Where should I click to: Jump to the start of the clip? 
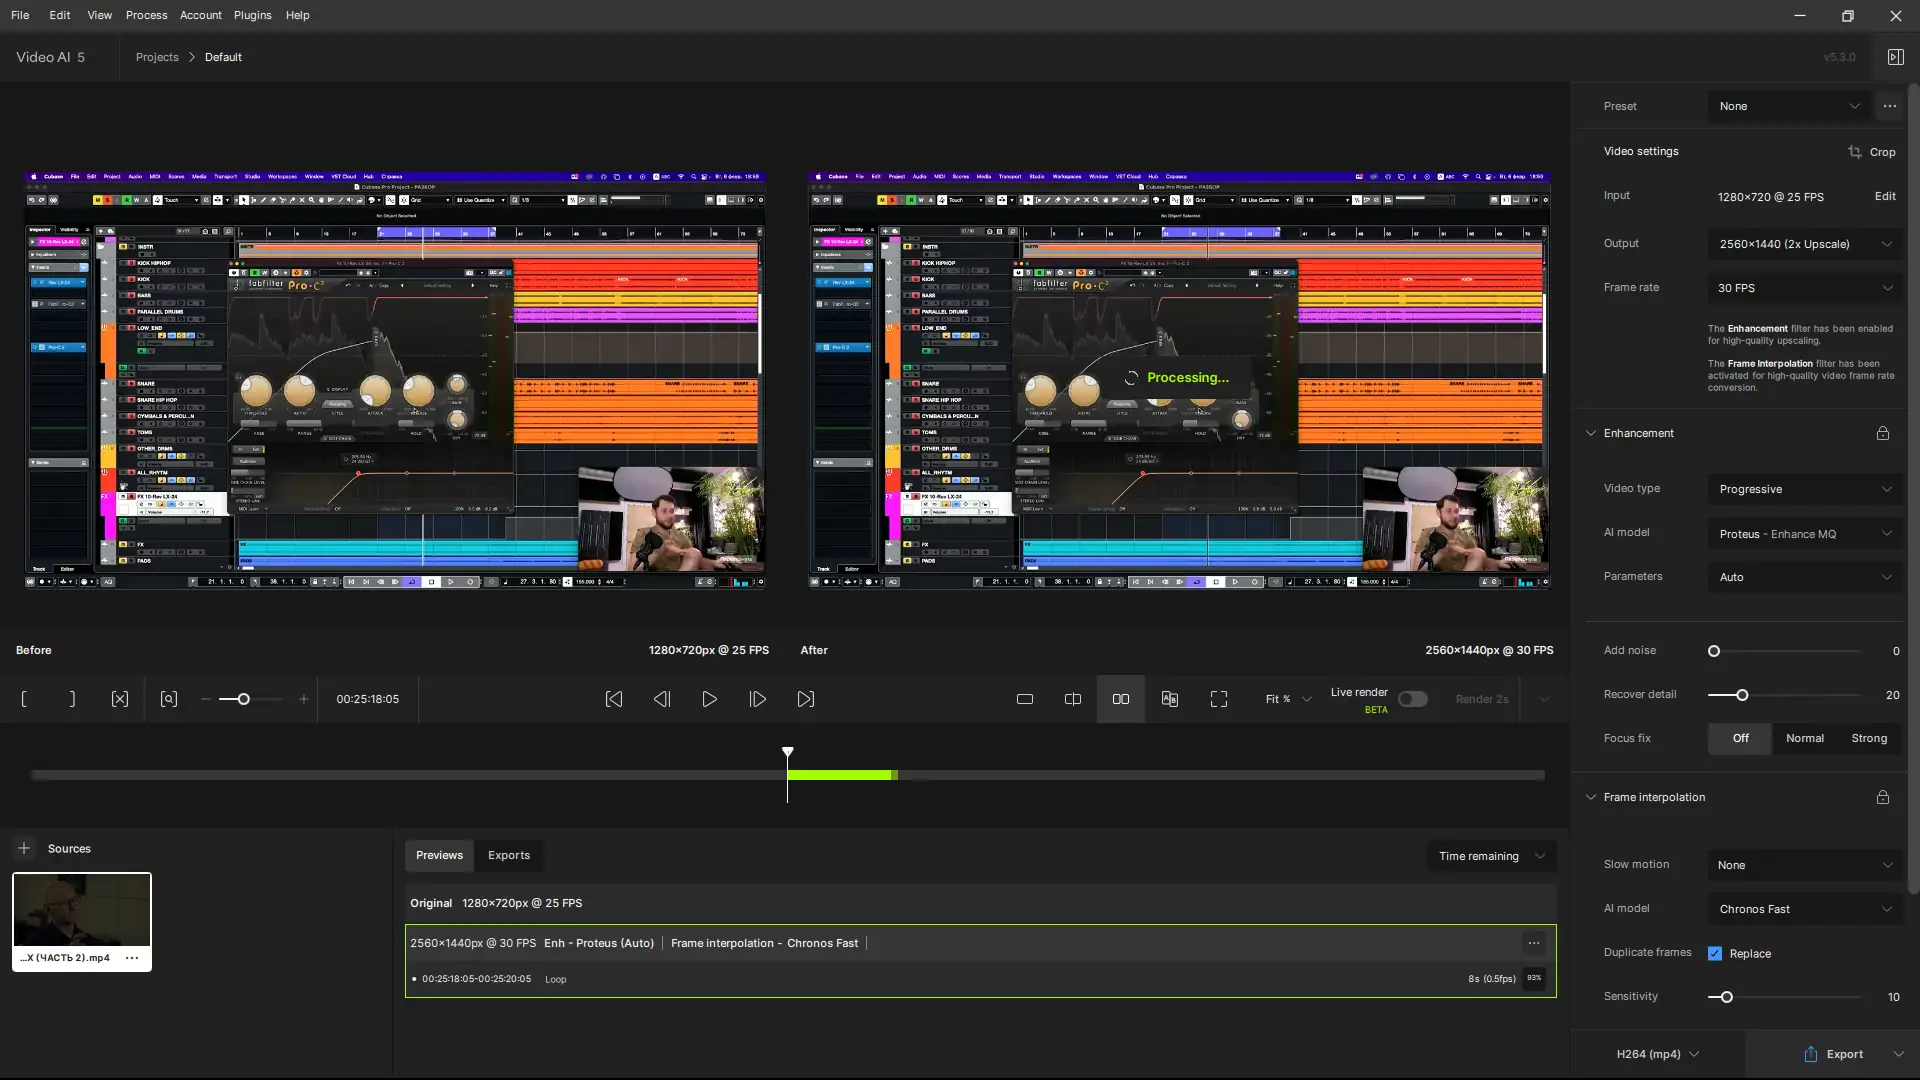tap(614, 699)
